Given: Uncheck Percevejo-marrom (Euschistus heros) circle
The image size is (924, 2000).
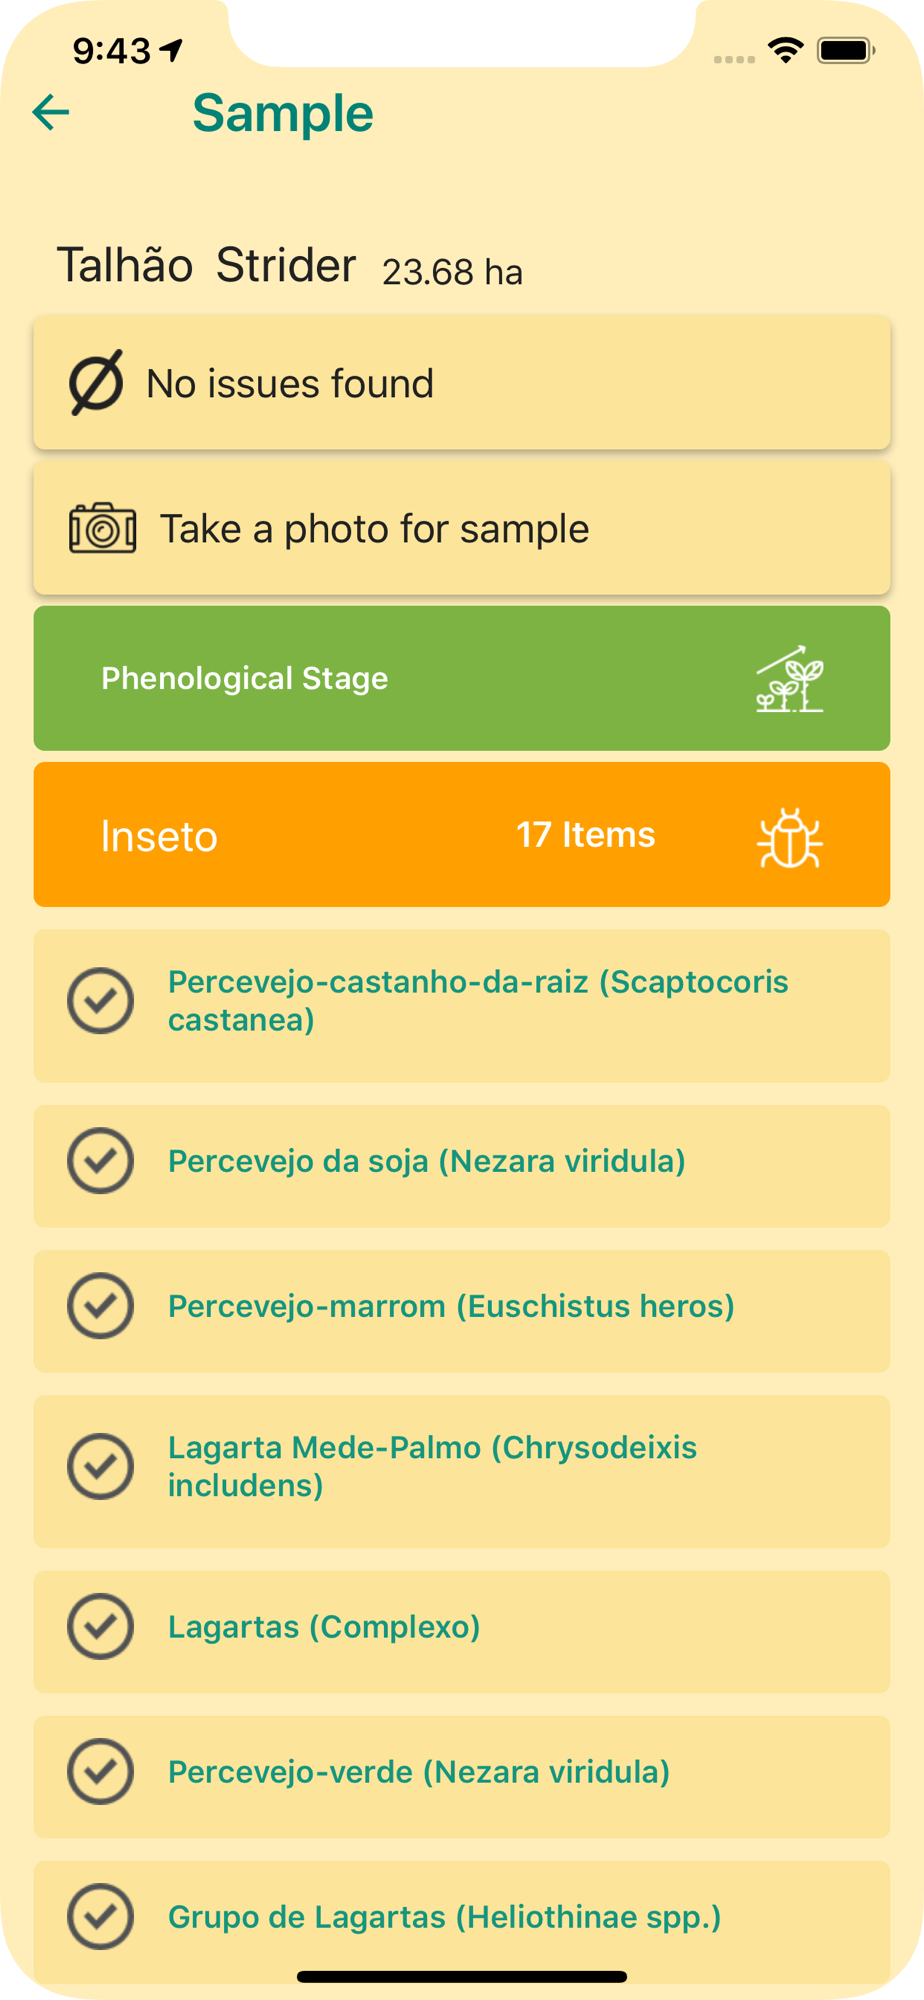Looking at the screenshot, I should click(101, 1306).
